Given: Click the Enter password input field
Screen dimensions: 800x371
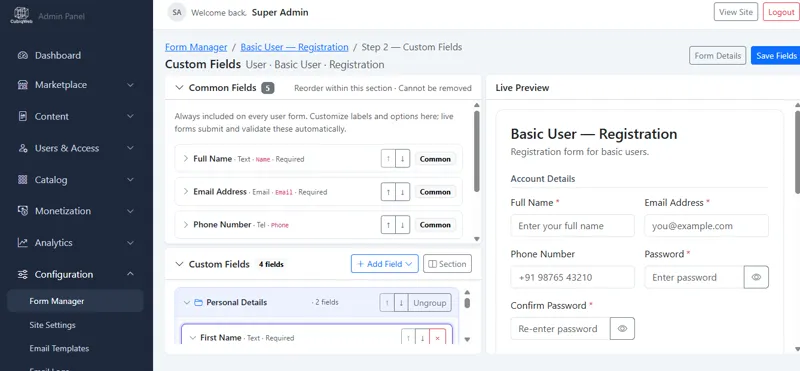Looking at the screenshot, I should pyautogui.click(x=694, y=277).
